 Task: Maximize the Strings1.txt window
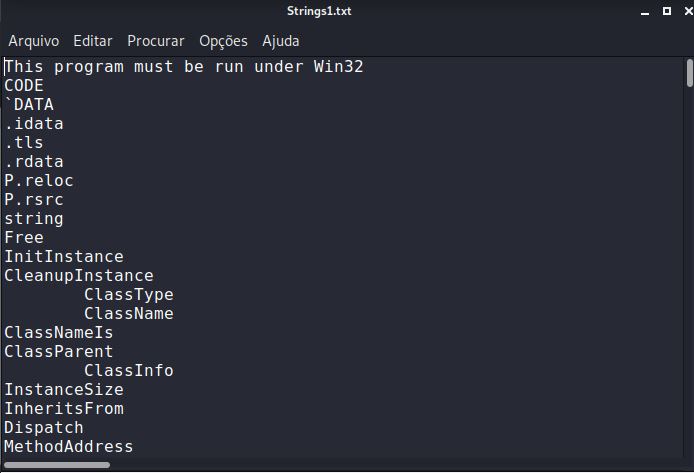[666, 12]
